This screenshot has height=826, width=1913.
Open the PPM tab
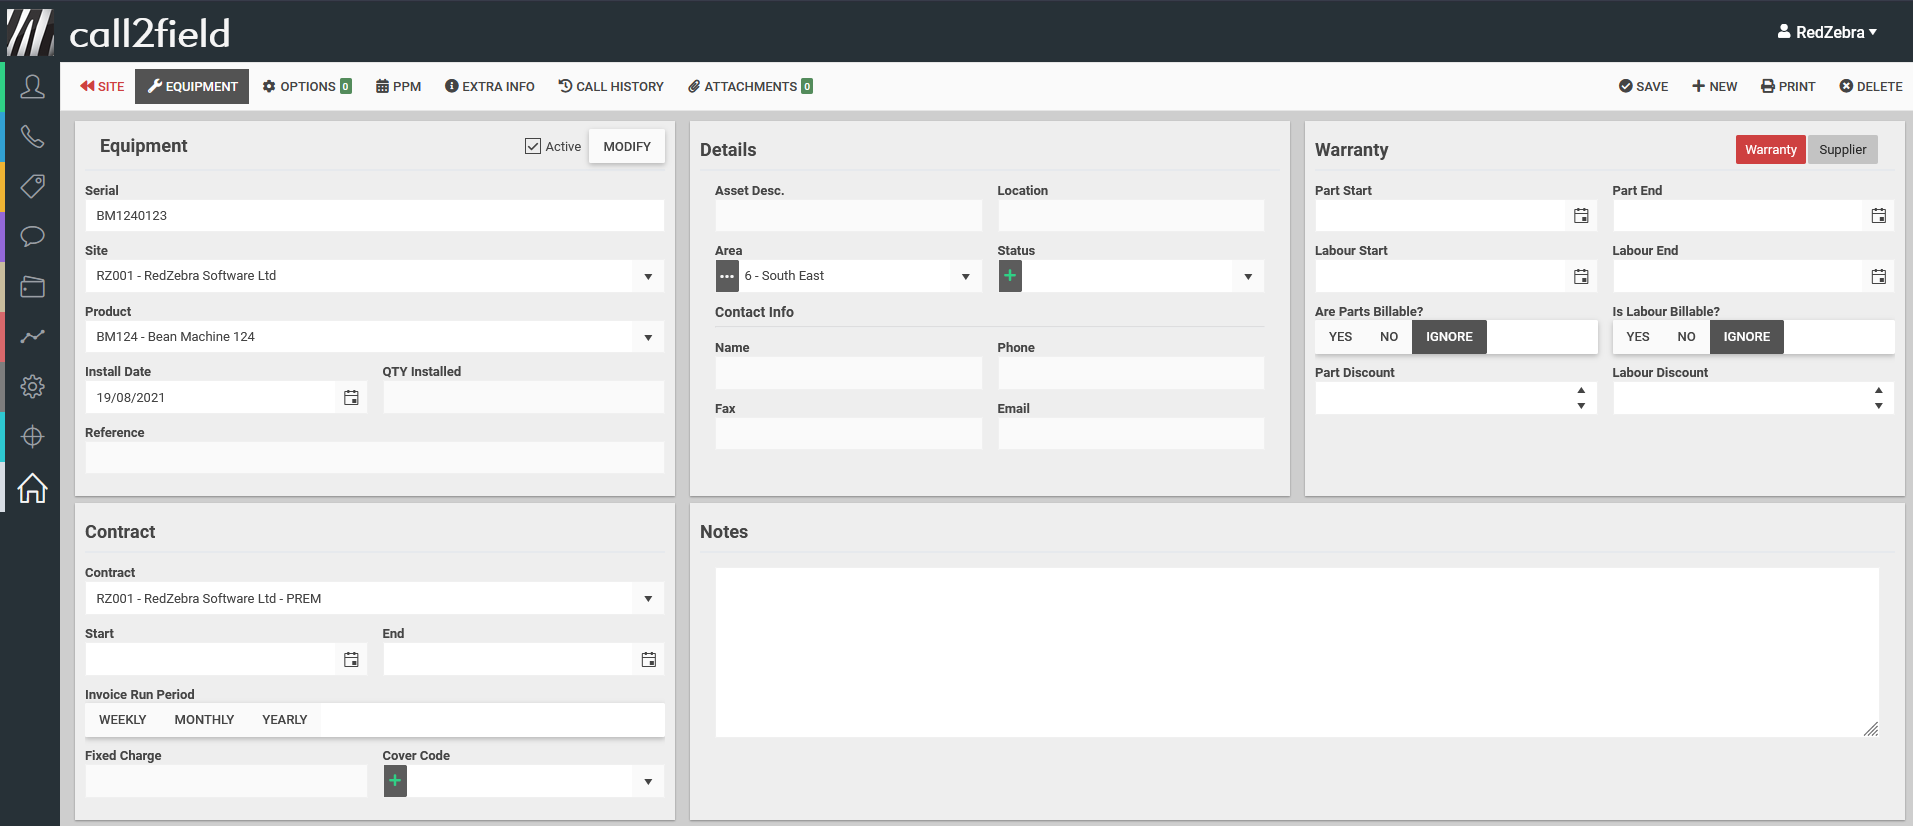pos(398,87)
